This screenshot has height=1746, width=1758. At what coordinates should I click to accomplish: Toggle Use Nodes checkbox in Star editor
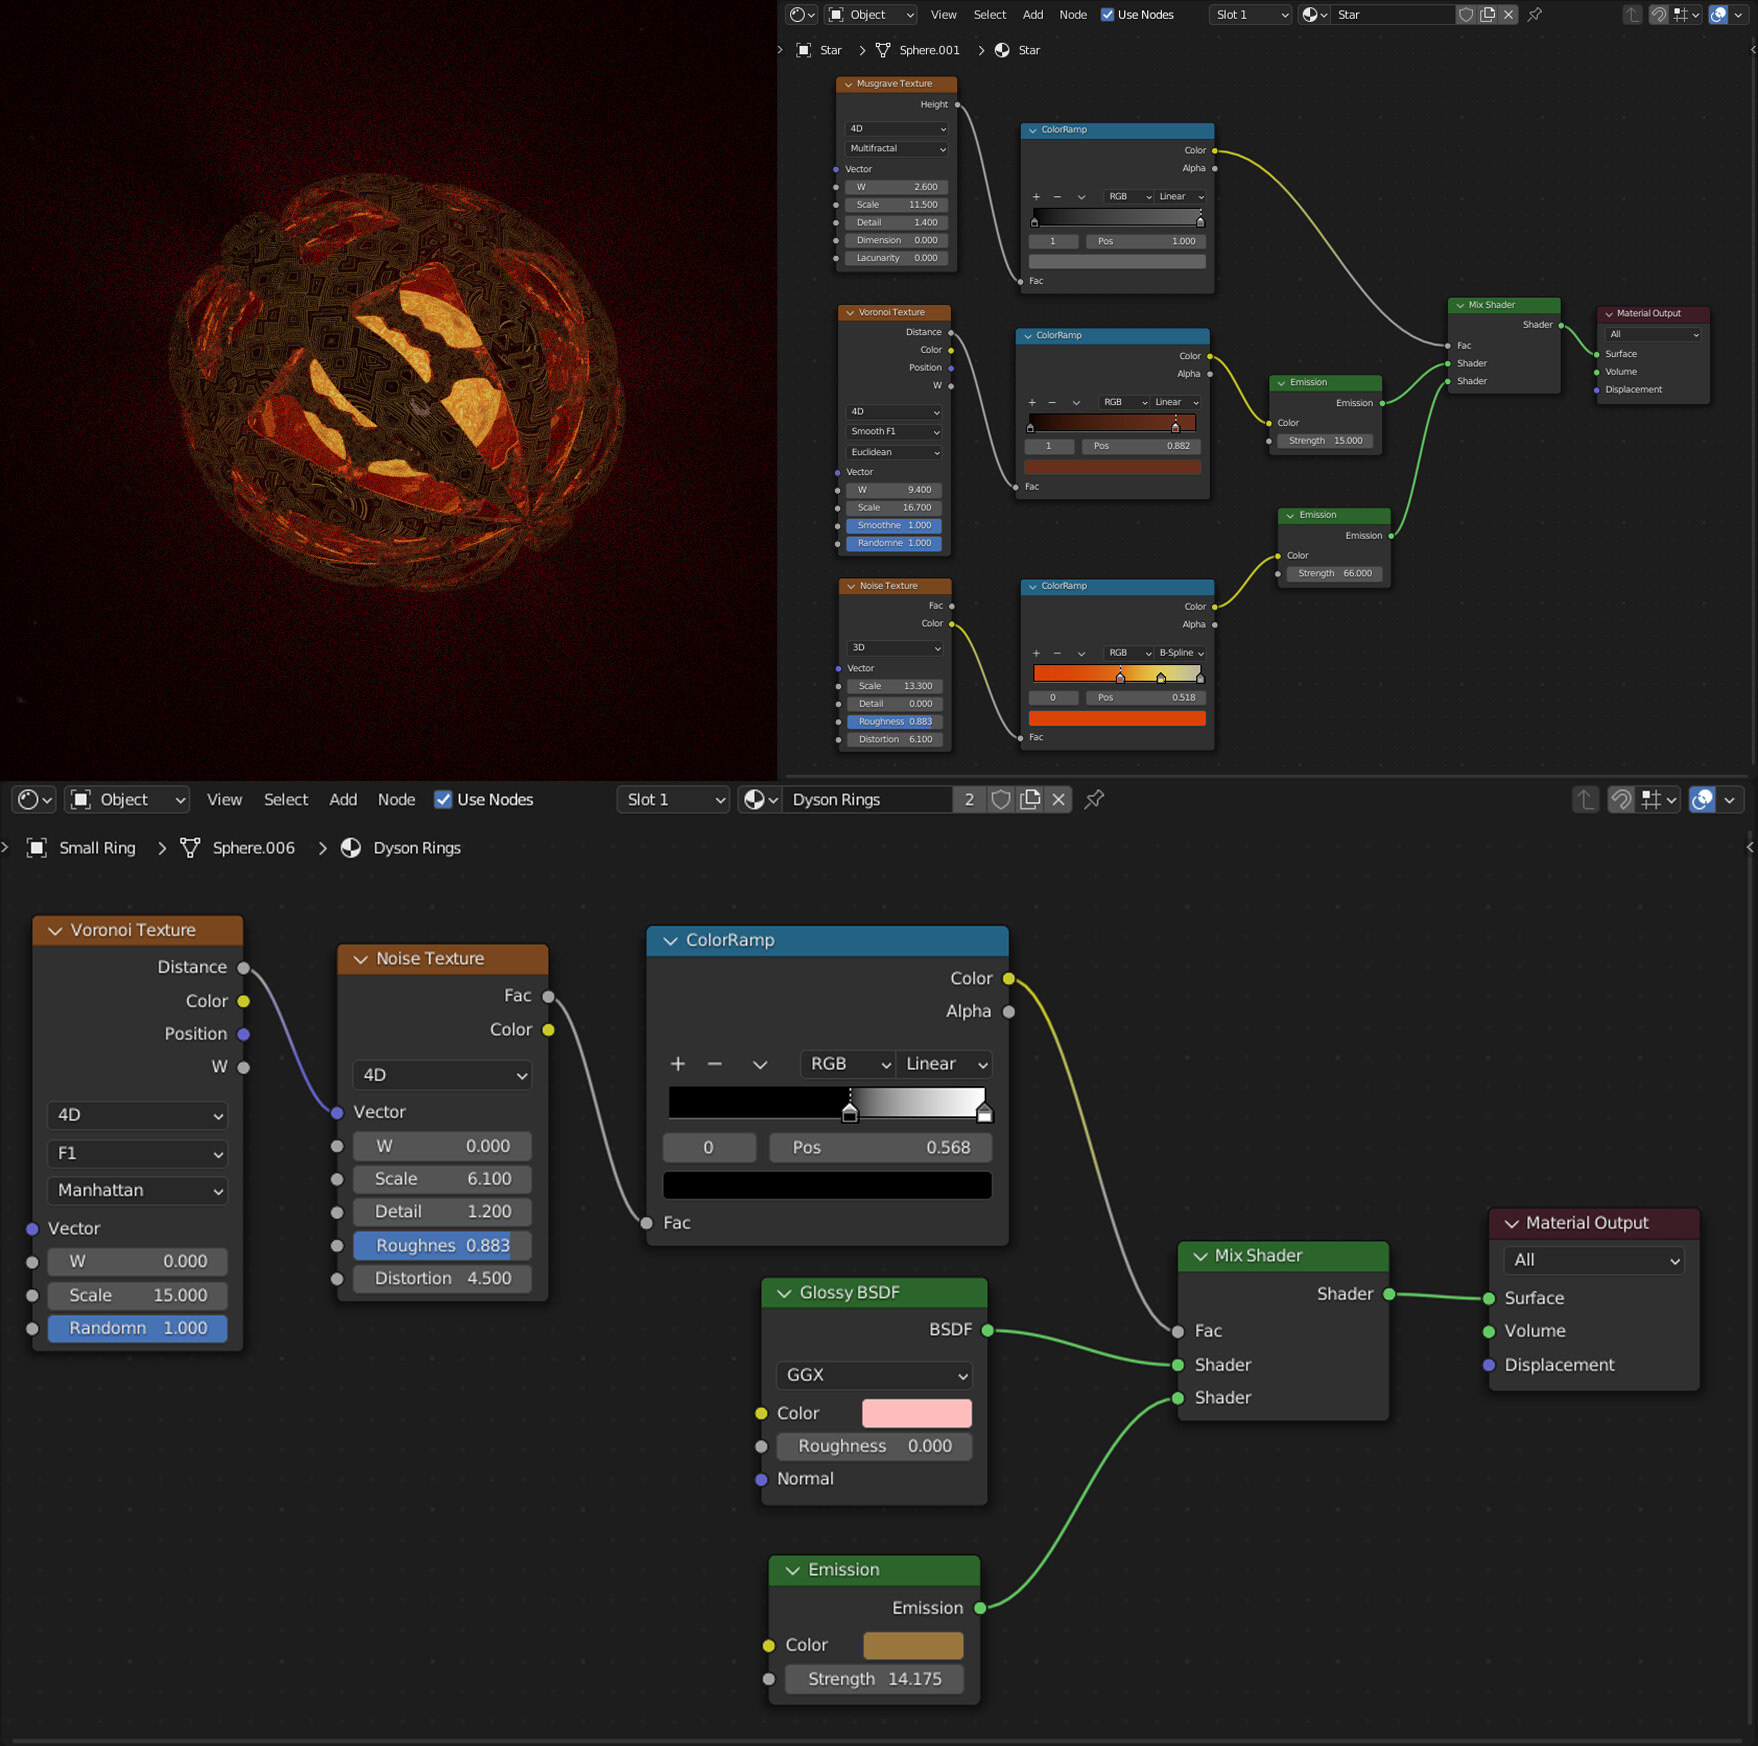(1107, 14)
